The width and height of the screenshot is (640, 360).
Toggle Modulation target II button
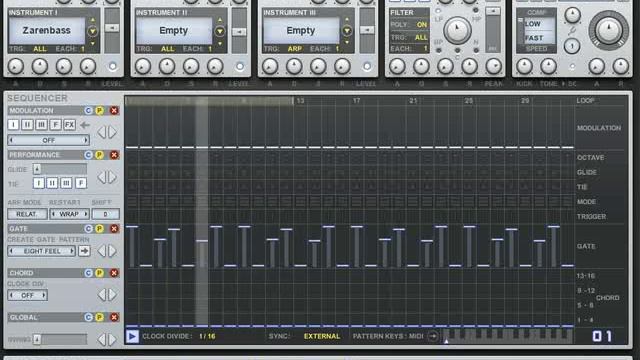(x=27, y=124)
